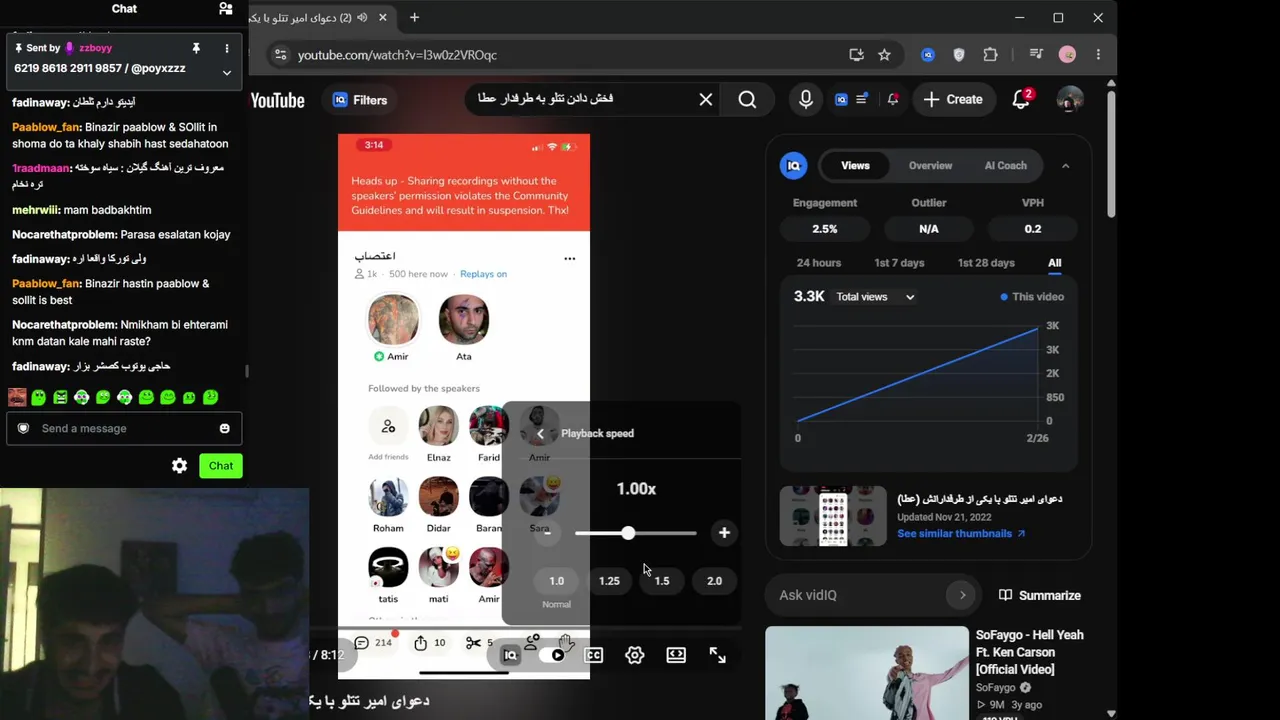
Task: Install app from address bar icon
Action: [856, 55]
